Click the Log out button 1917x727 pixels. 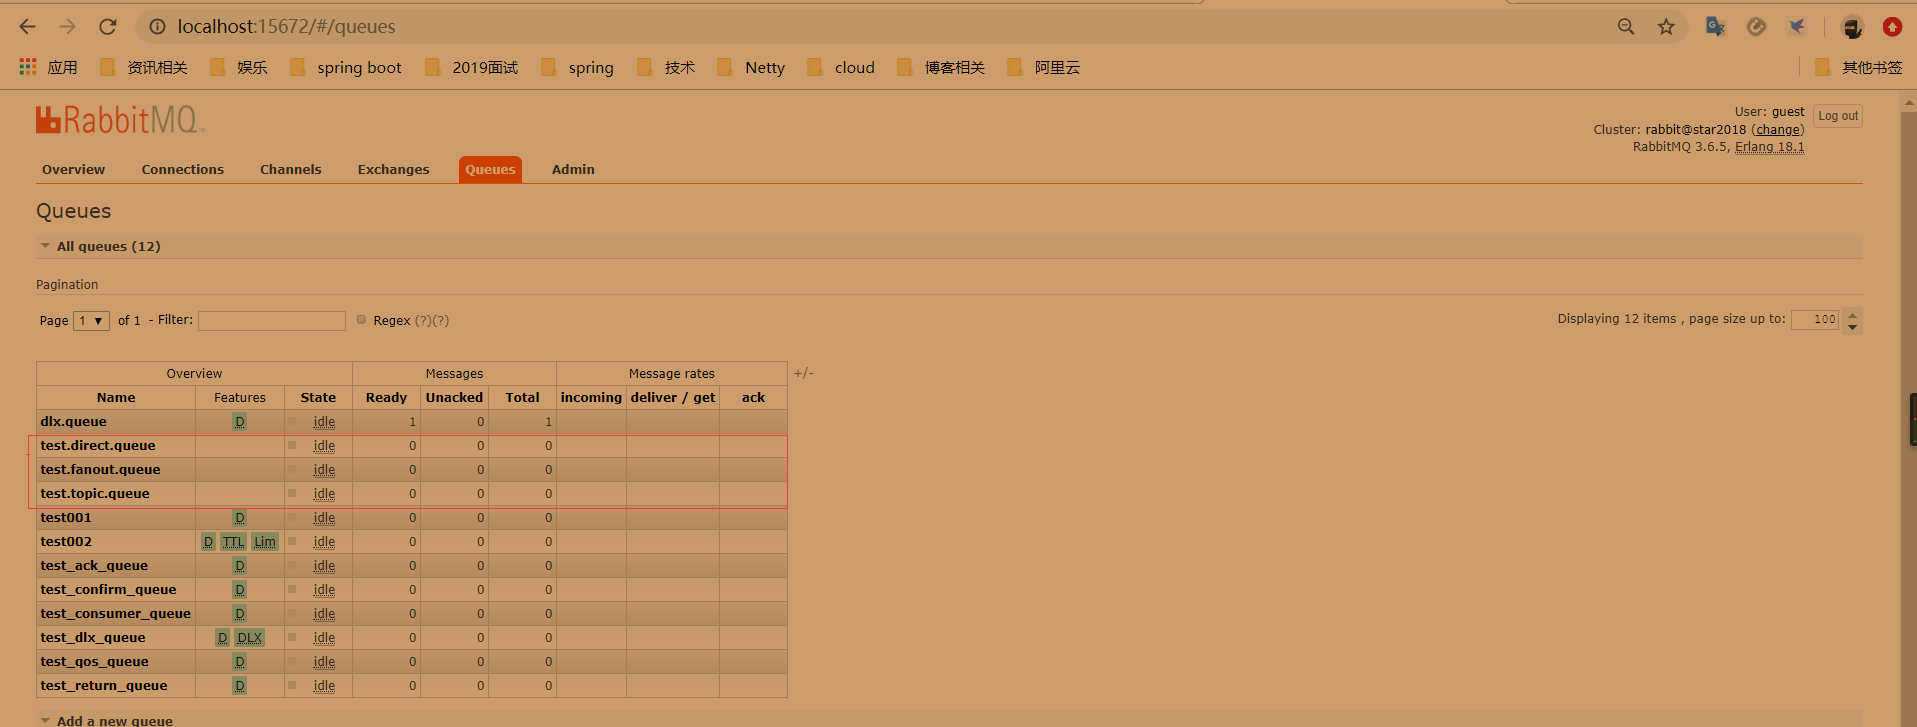click(x=1838, y=116)
